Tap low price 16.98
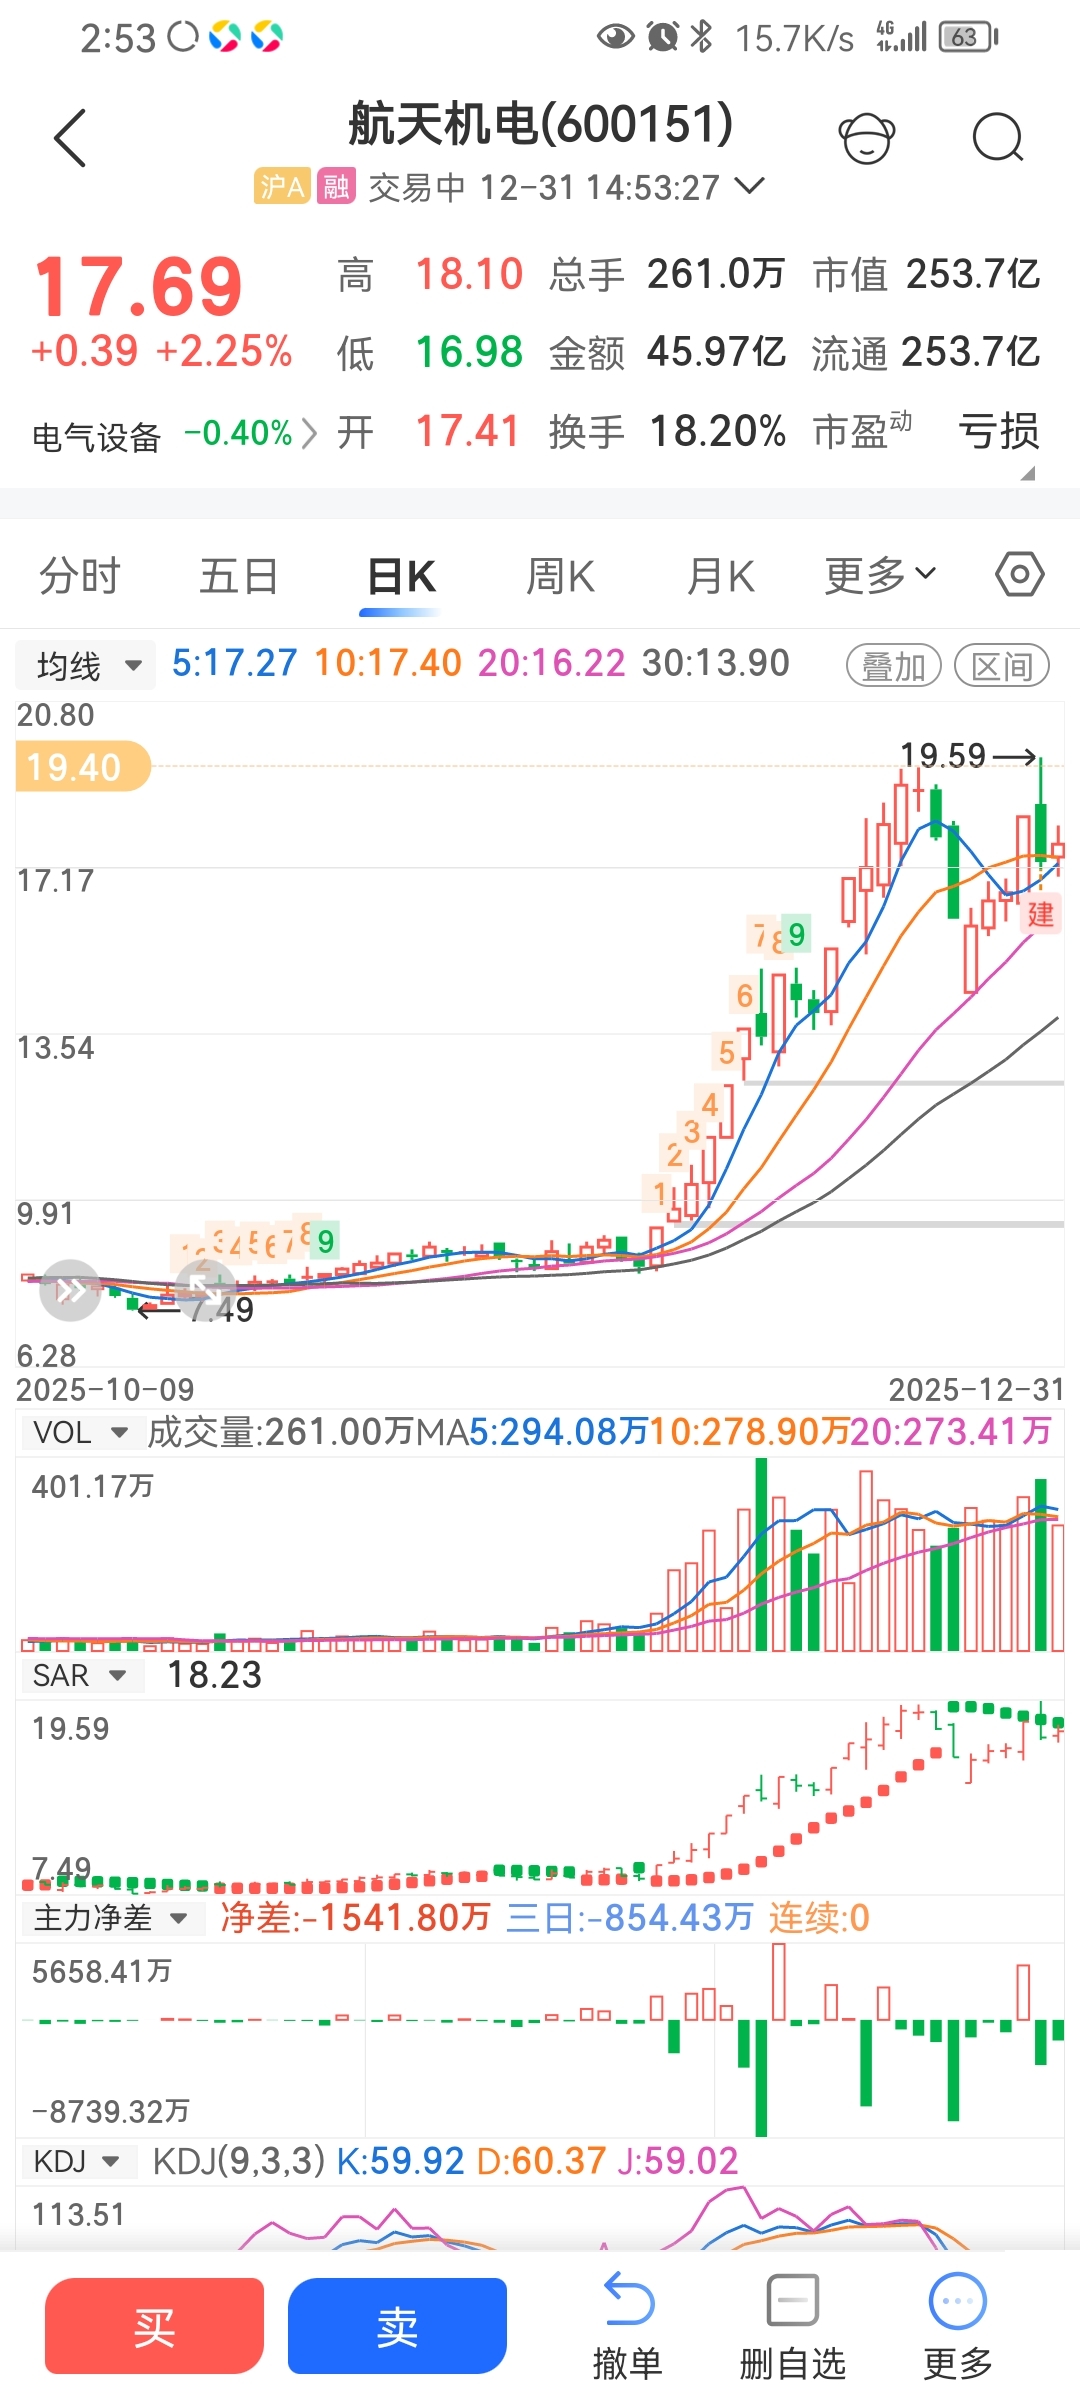The image size is (1080, 2400). point(469,352)
